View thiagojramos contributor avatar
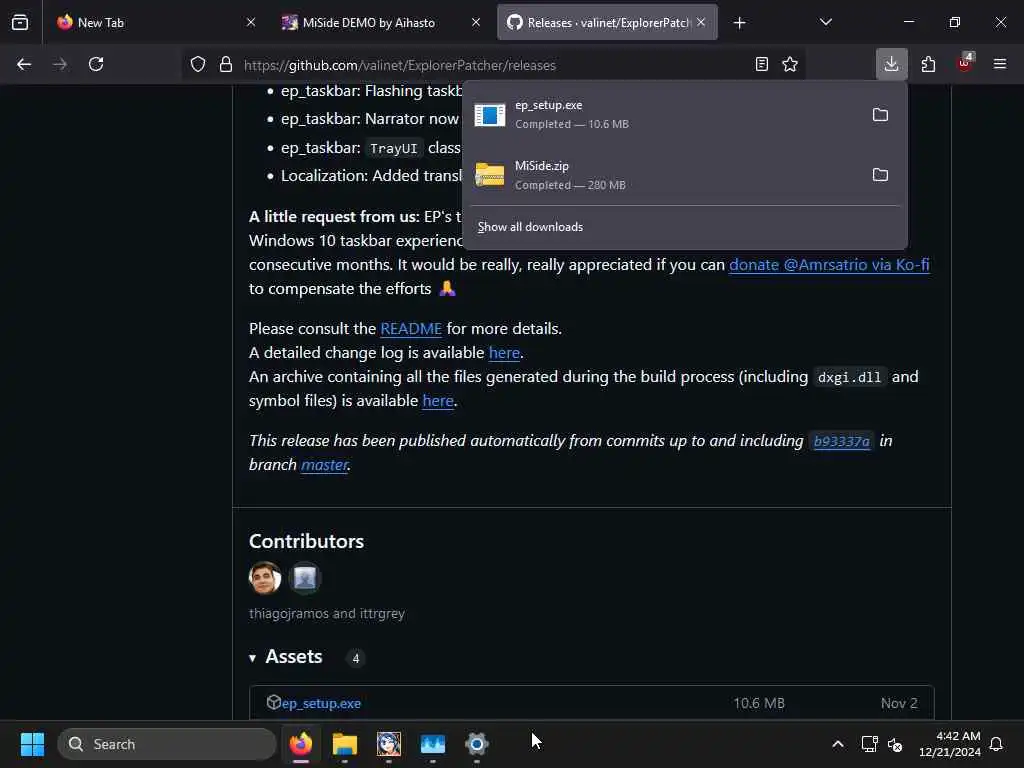Screen dimensions: 1024x768 [265, 578]
